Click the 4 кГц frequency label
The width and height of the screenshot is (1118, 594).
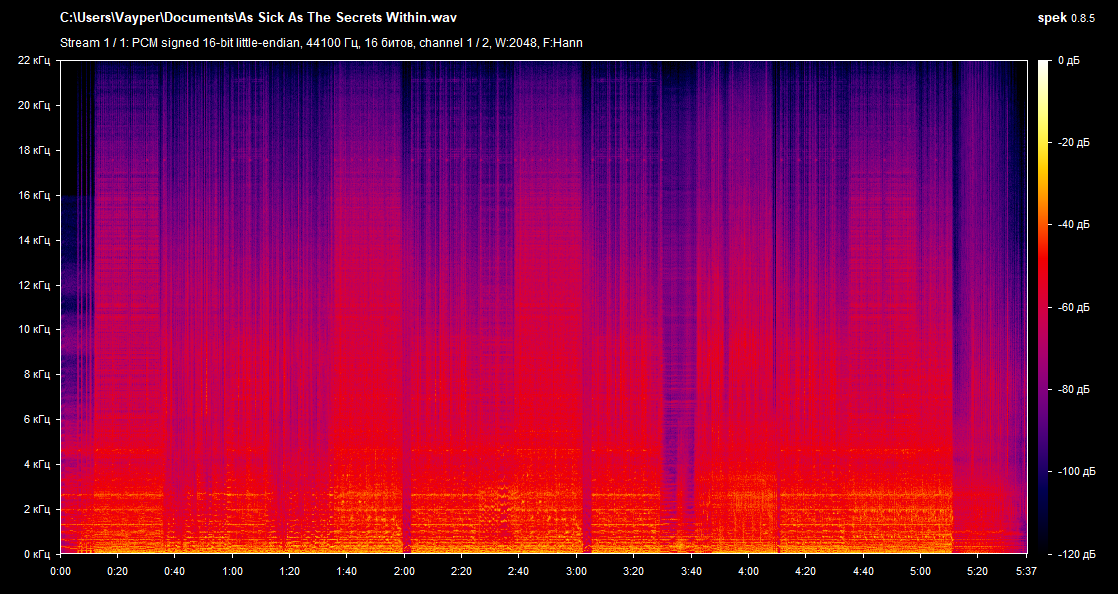point(36,464)
